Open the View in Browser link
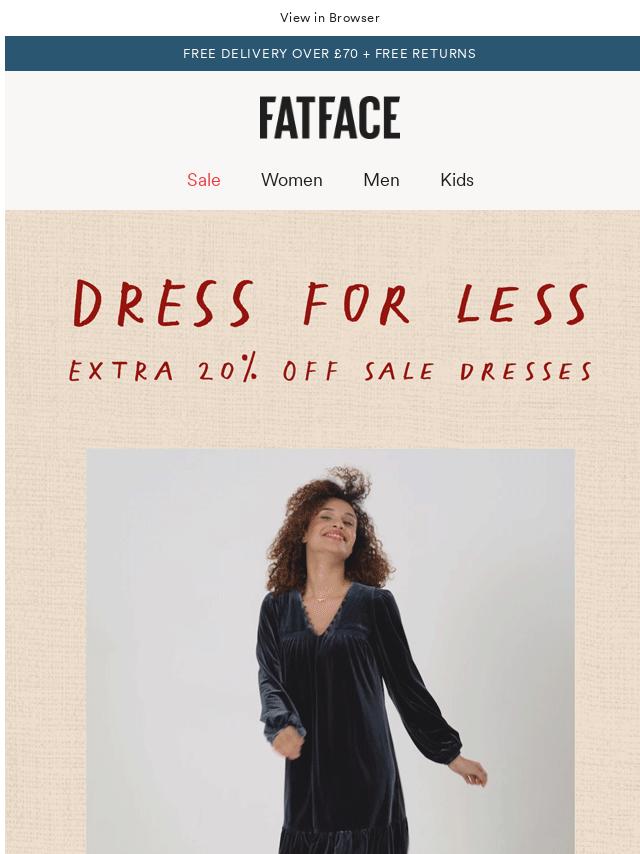640x854 pixels. point(330,17)
